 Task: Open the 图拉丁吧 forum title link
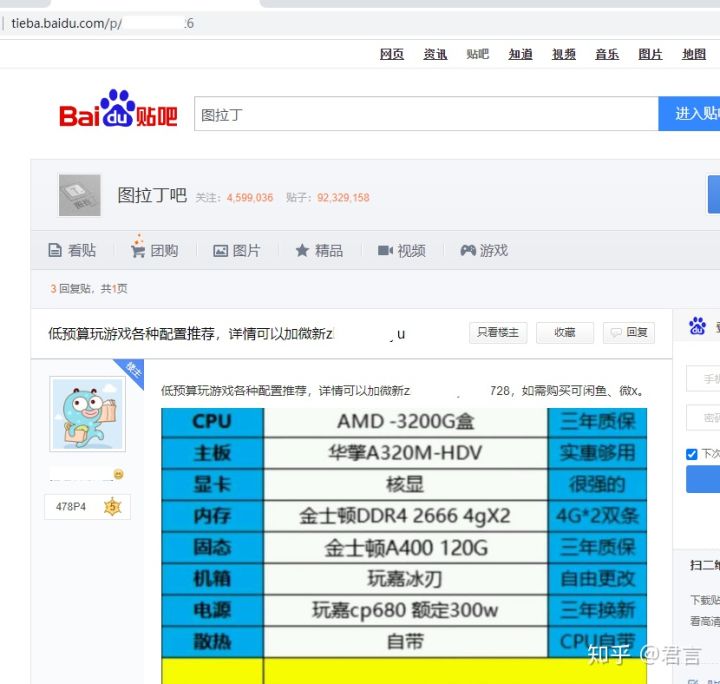pos(152,195)
